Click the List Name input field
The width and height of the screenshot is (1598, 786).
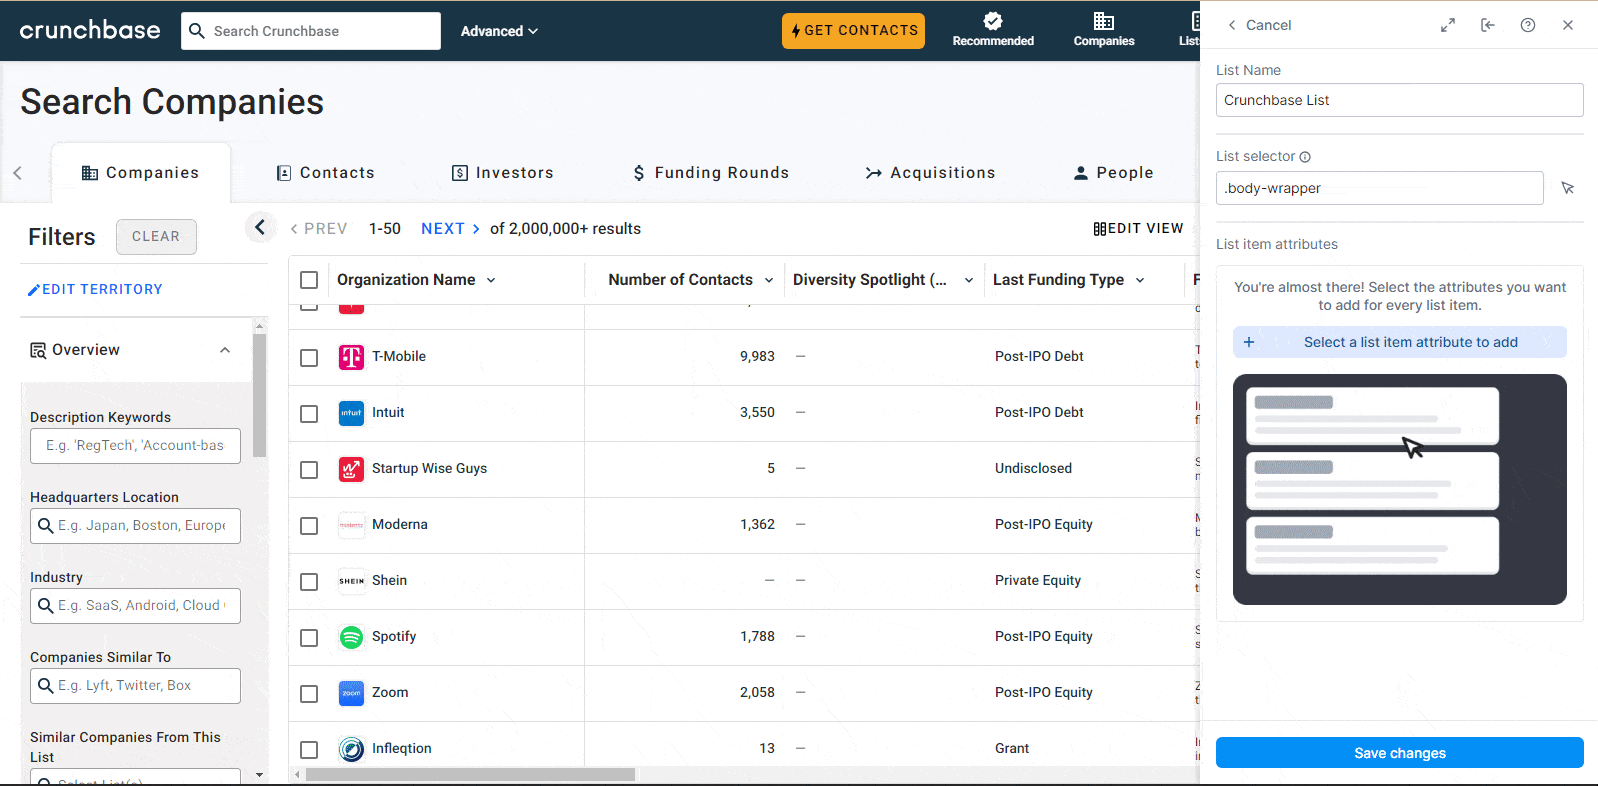pos(1399,100)
